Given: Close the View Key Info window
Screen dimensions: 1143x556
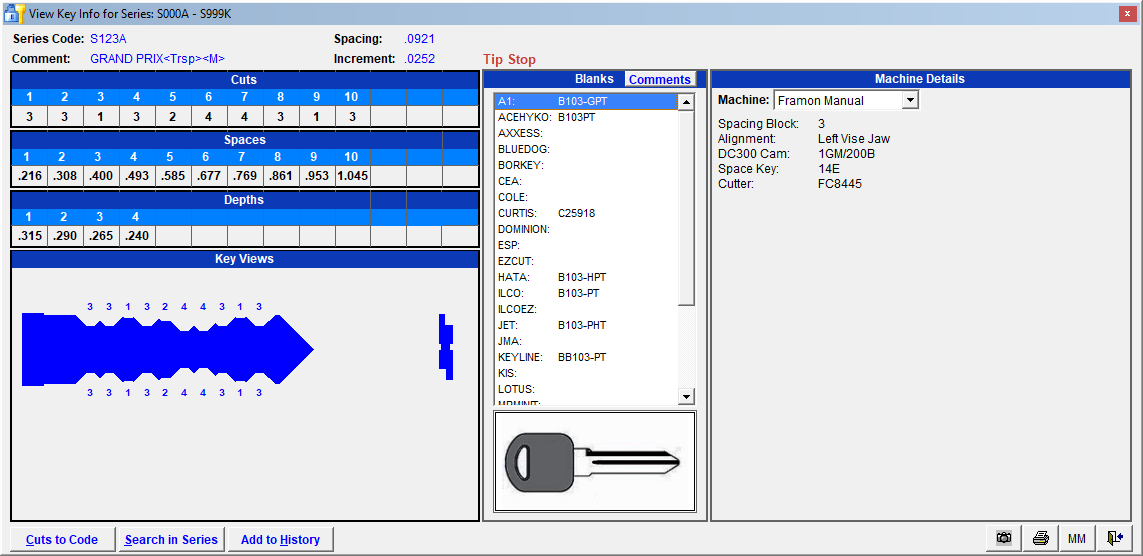Looking at the screenshot, I should tap(1126, 12).
